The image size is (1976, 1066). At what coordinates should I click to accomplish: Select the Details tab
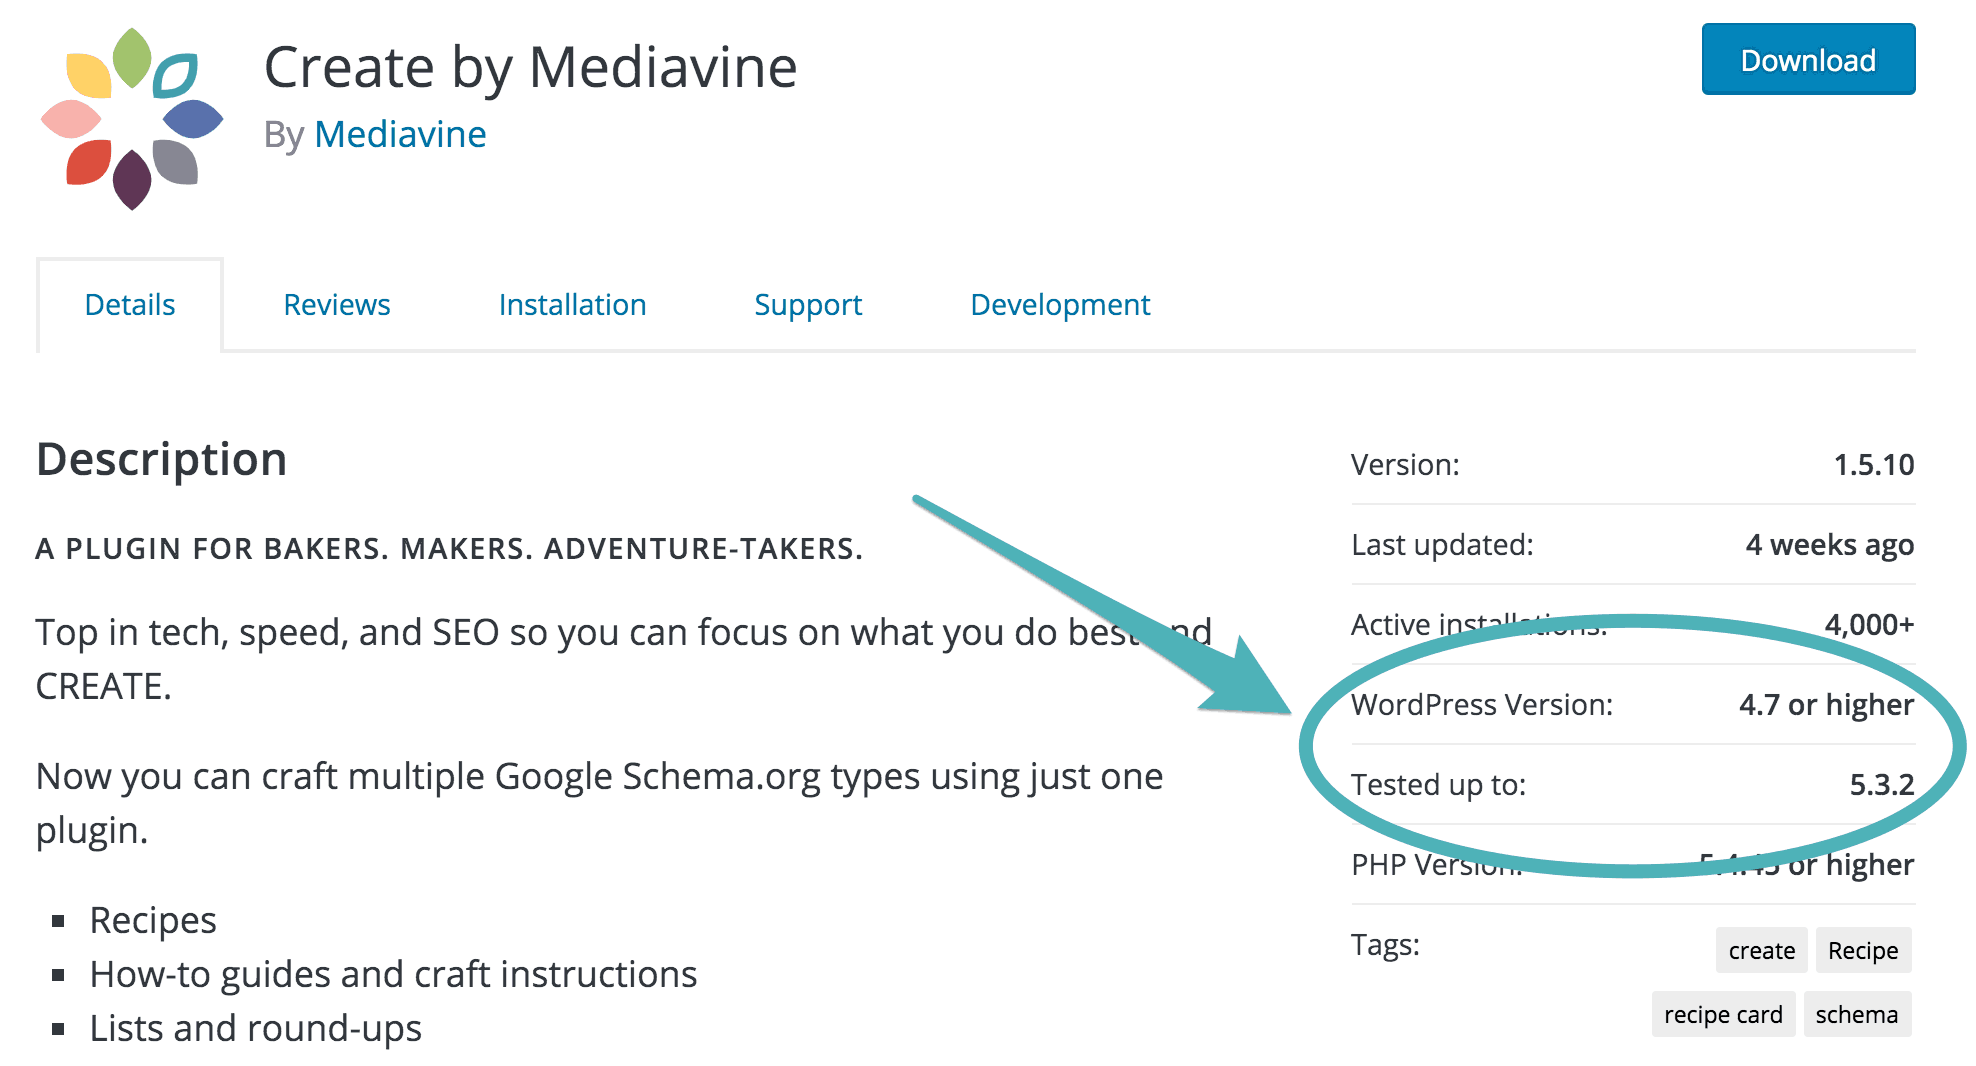click(130, 305)
